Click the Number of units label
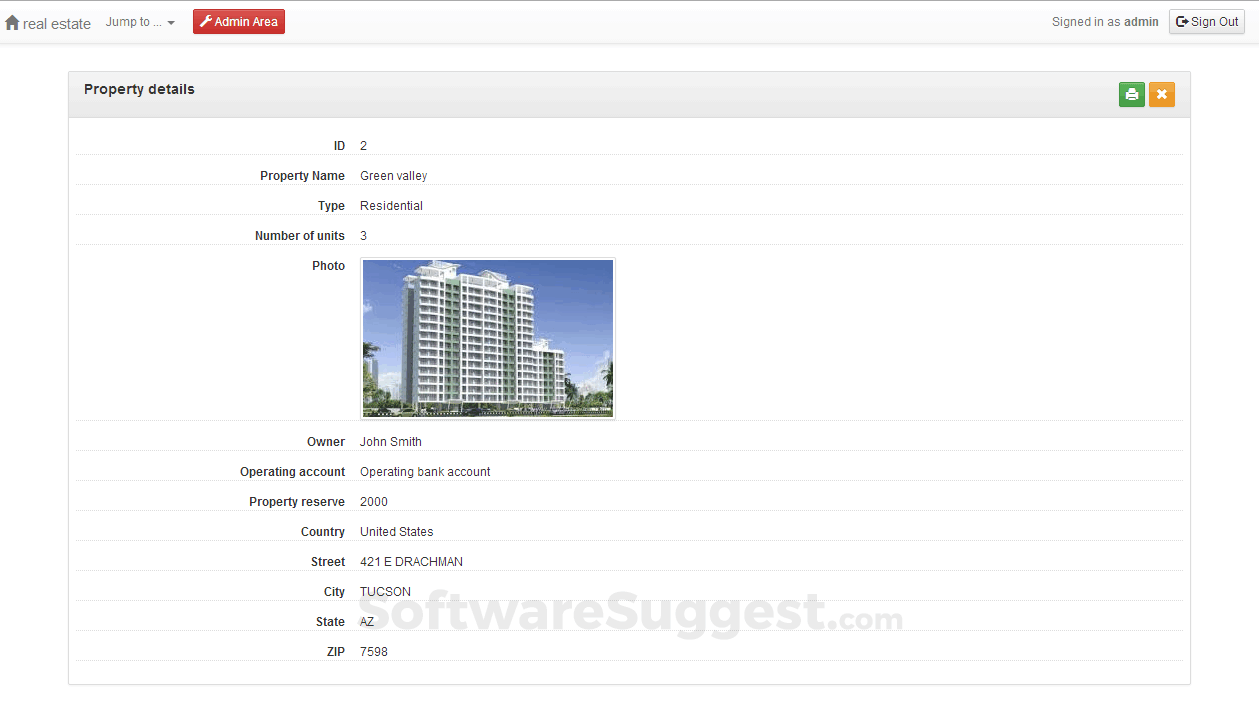 tap(300, 236)
